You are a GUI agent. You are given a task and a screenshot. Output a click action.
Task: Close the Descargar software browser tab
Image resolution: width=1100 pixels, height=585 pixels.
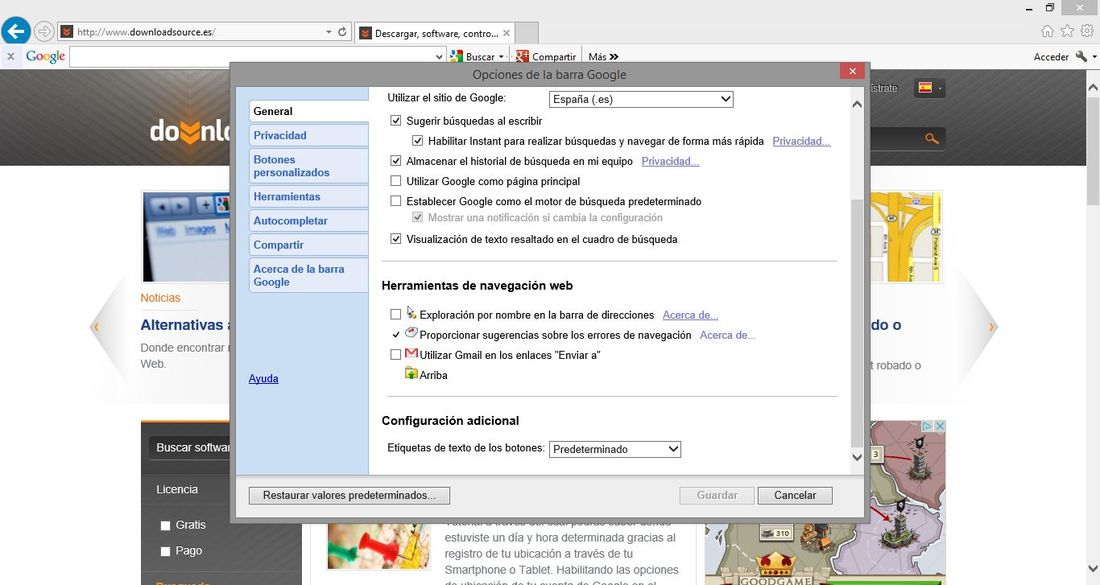click(507, 33)
